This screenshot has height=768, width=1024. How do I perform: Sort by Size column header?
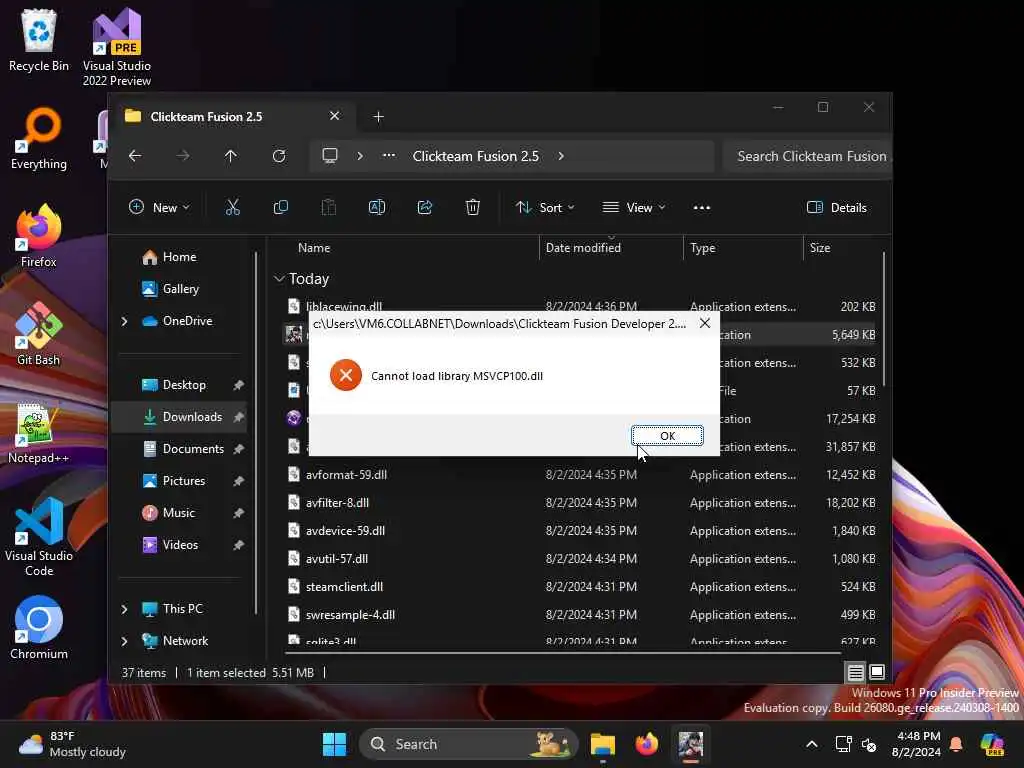click(820, 248)
